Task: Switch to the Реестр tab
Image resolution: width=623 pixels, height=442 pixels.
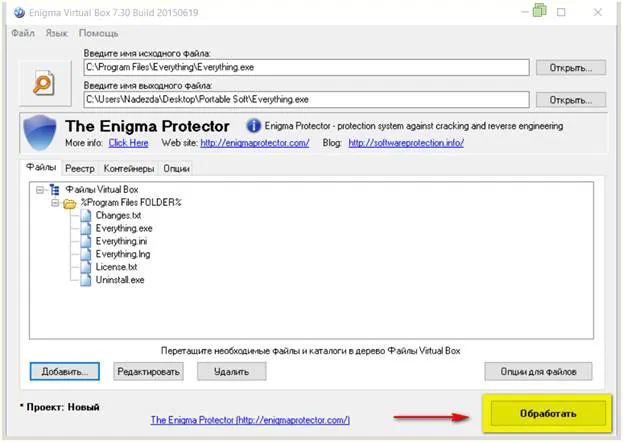Action: pos(80,169)
